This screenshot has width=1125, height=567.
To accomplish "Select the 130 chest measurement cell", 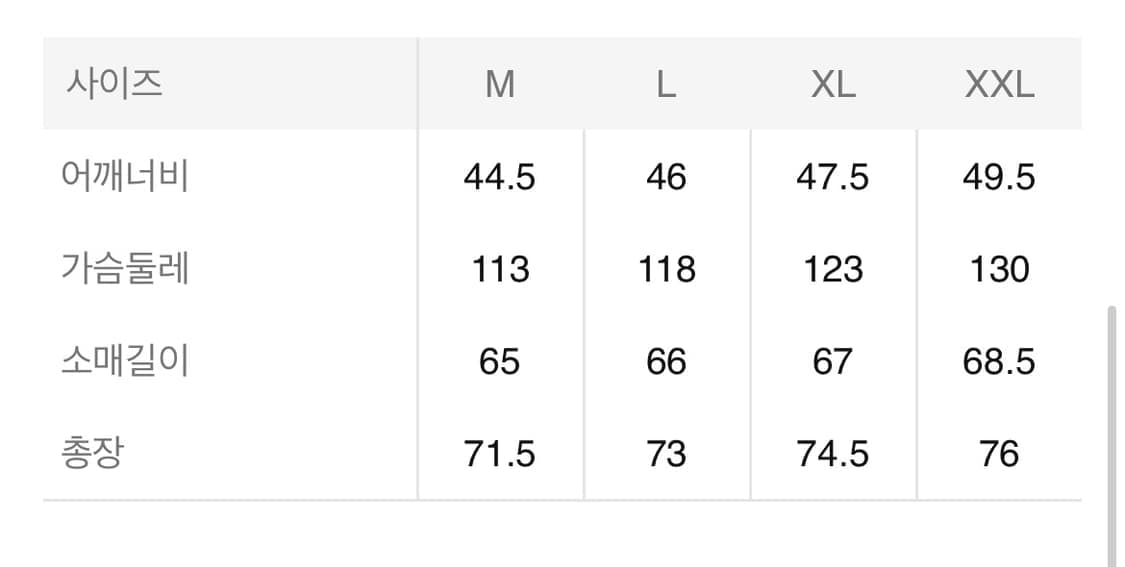I will coord(999,270).
